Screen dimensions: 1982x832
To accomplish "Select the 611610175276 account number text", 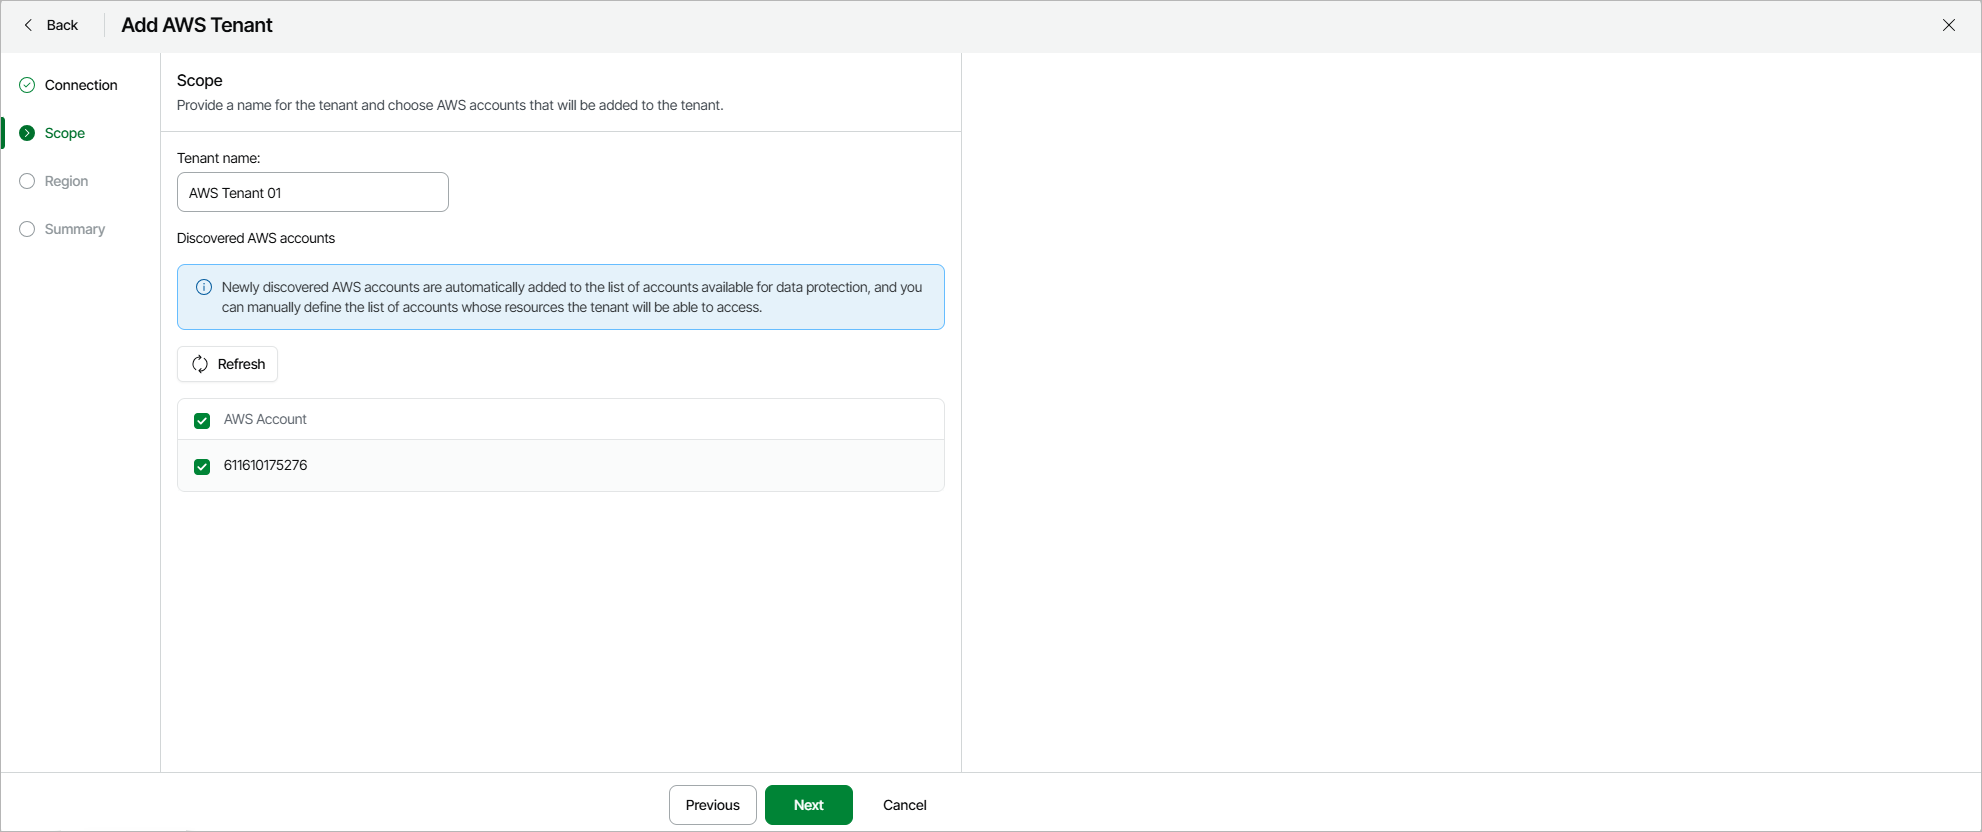I will point(265,465).
